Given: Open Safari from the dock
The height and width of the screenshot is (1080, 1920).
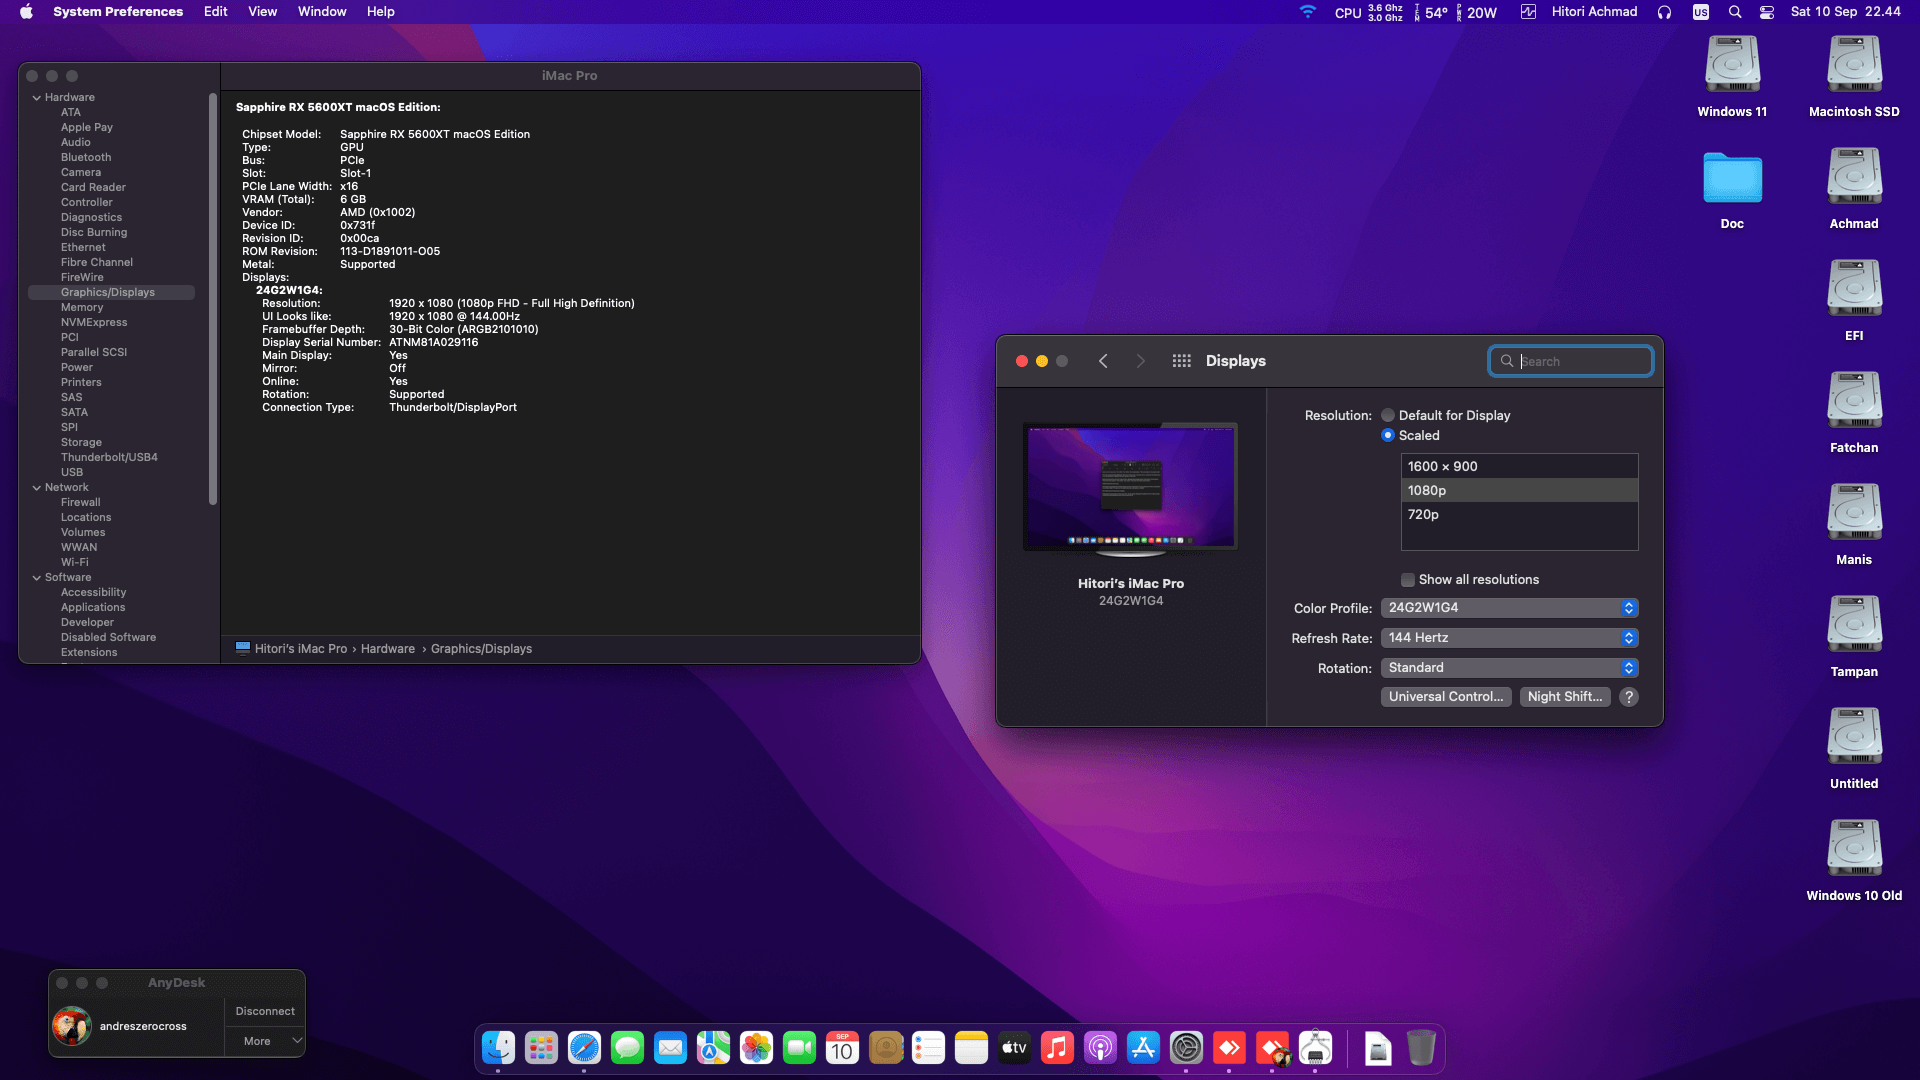Looking at the screenshot, I should click(x=584, y=1048).
